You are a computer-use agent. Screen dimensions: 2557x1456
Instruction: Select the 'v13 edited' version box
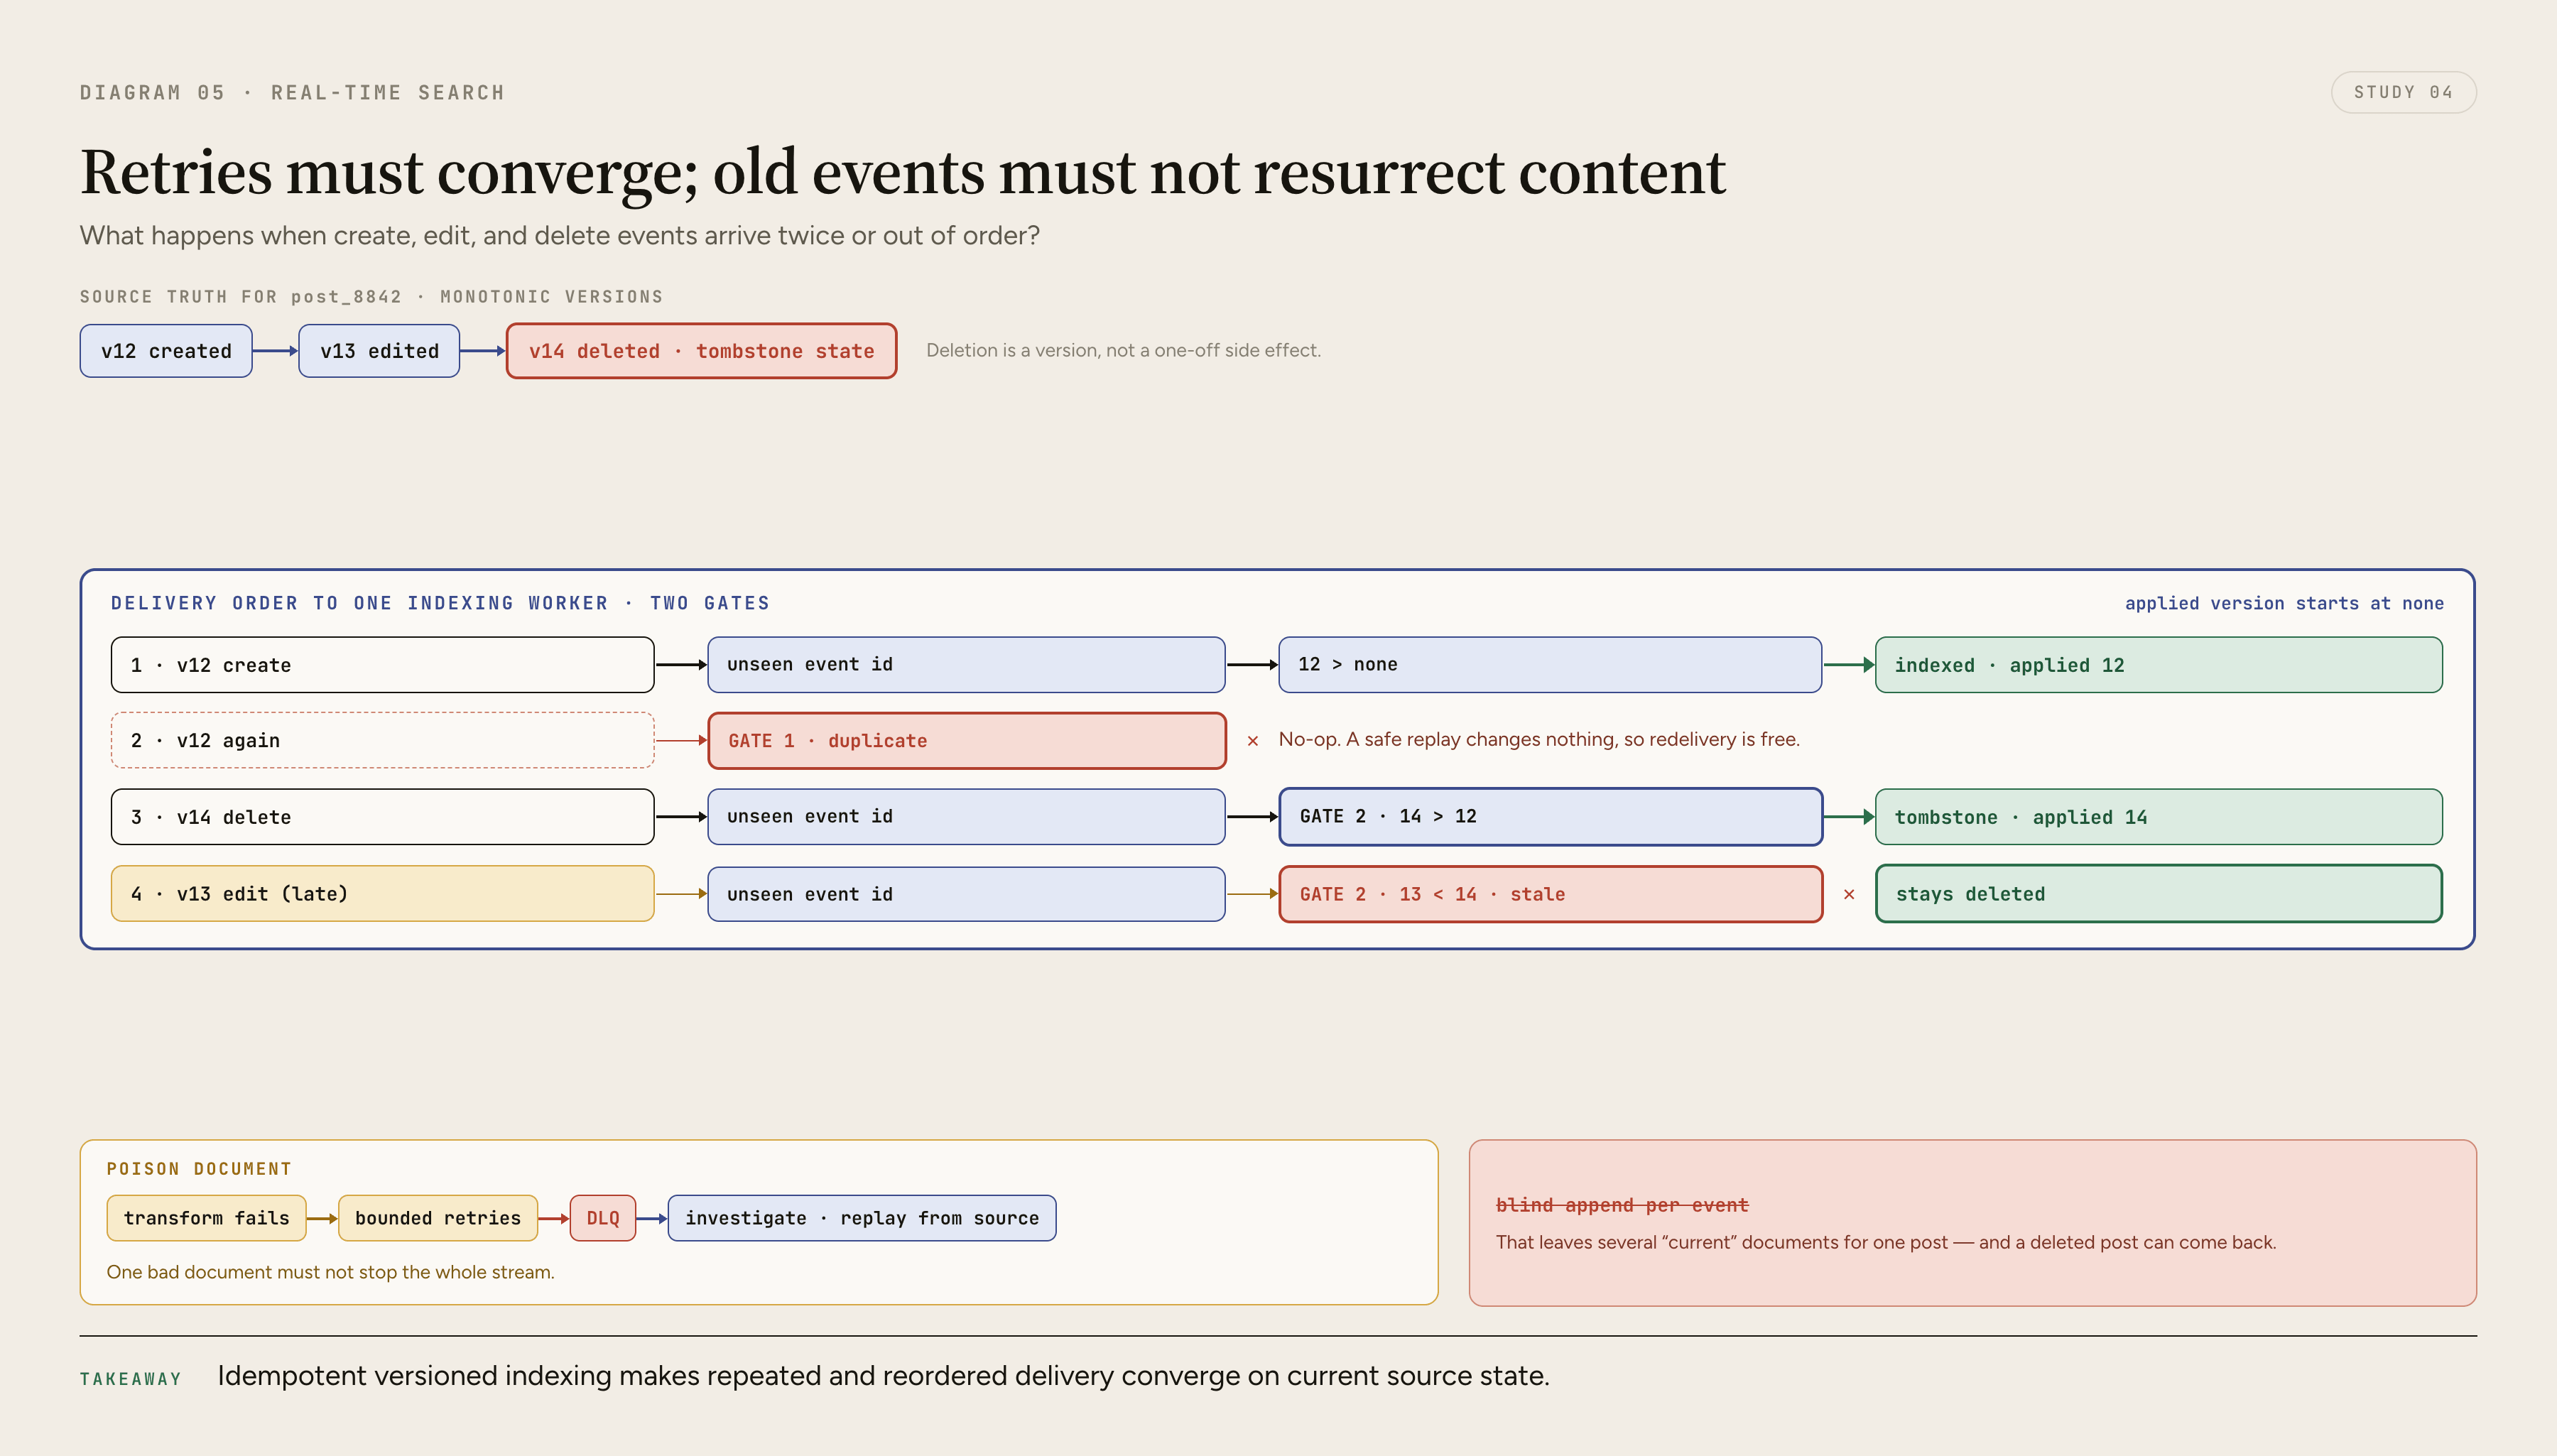379,351
